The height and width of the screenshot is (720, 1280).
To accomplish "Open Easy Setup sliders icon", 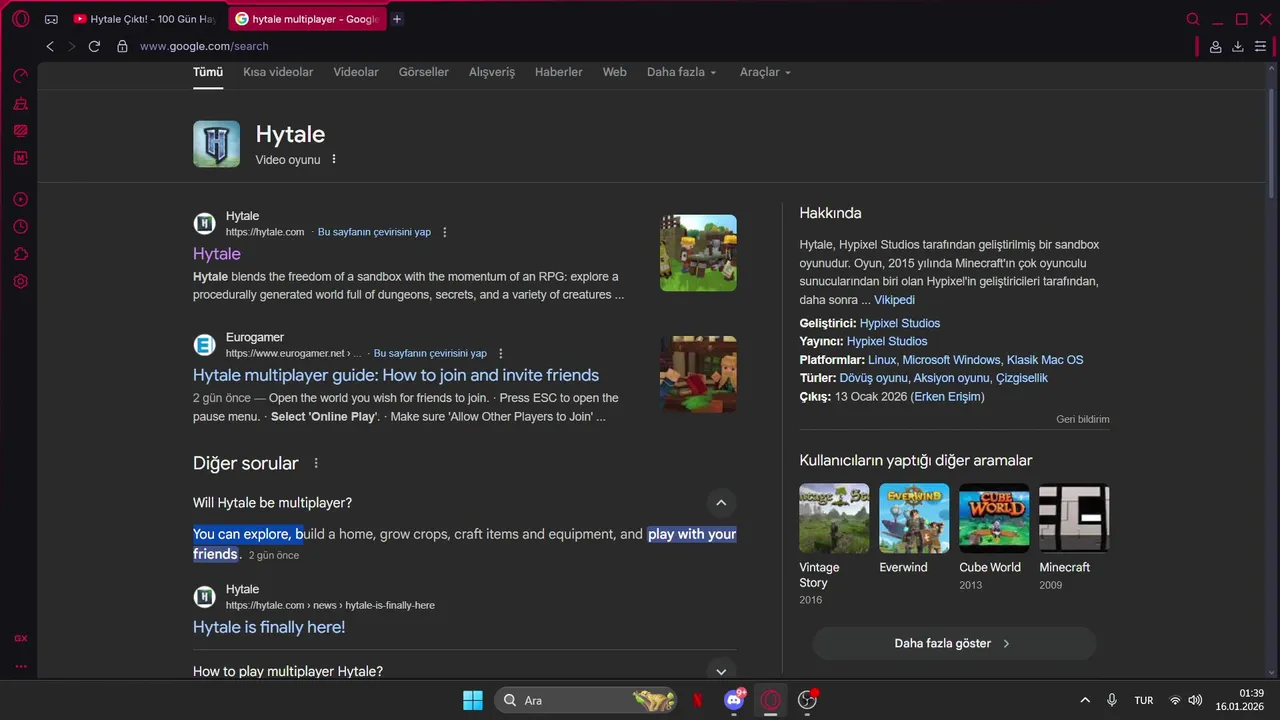I will coord(1260,46).
